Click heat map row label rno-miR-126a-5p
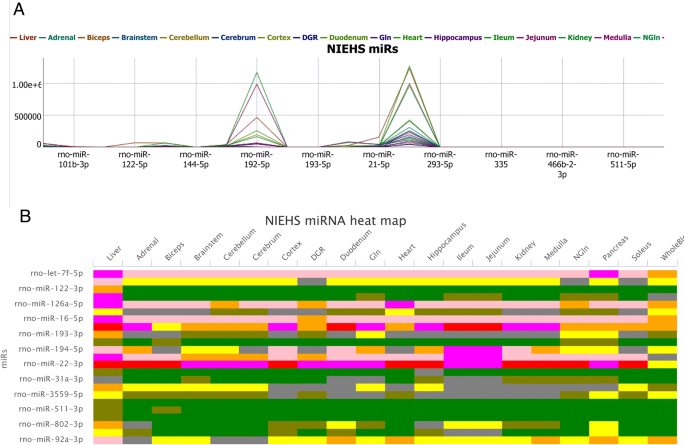 coord(49,304)
